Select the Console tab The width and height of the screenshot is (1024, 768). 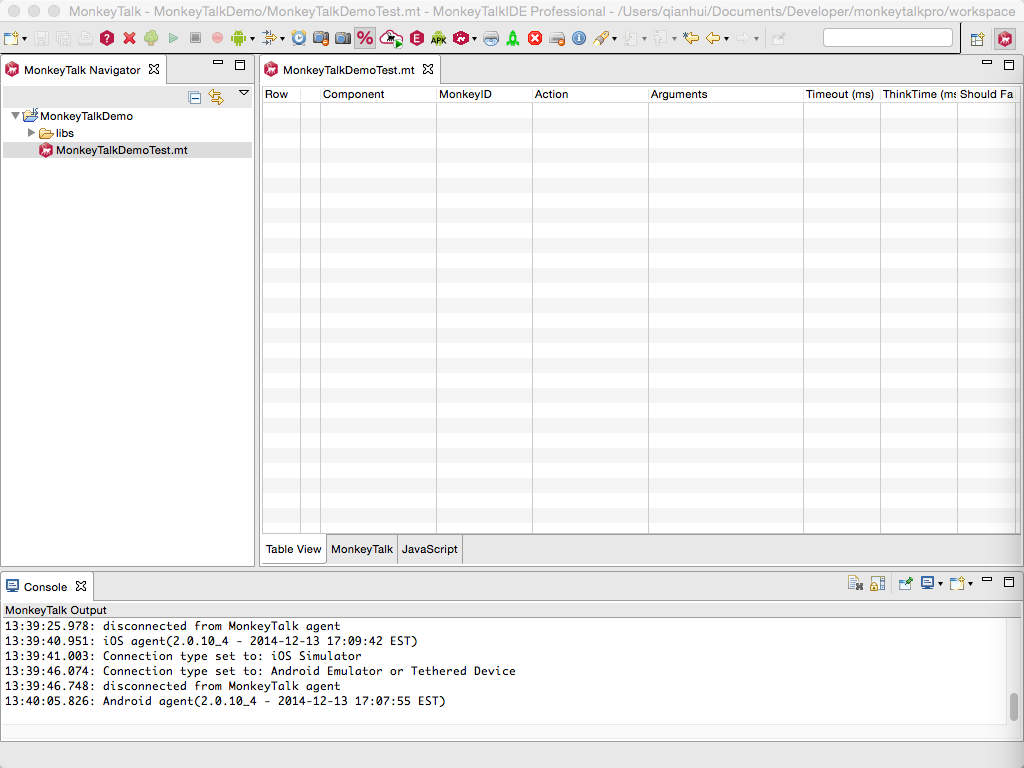[45, 587]
